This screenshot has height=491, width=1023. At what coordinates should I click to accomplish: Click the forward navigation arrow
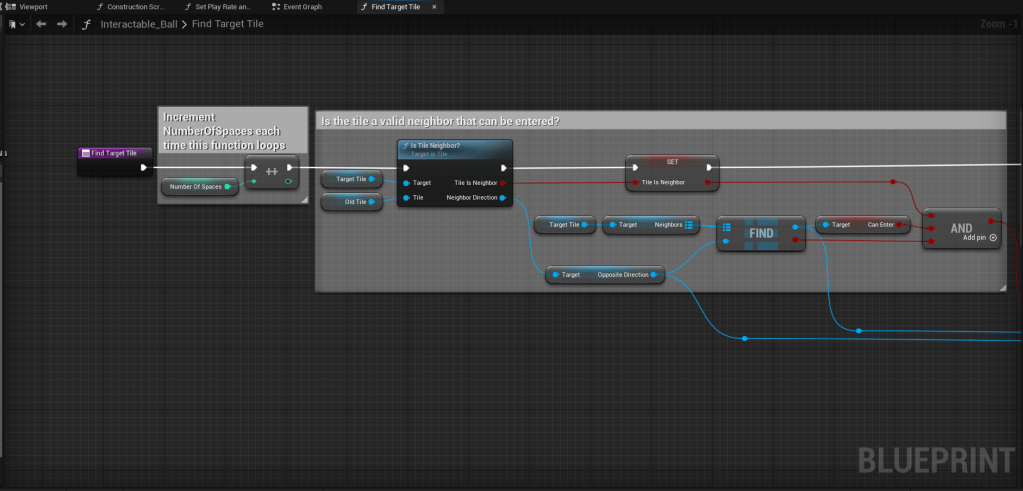click(62, 24)
